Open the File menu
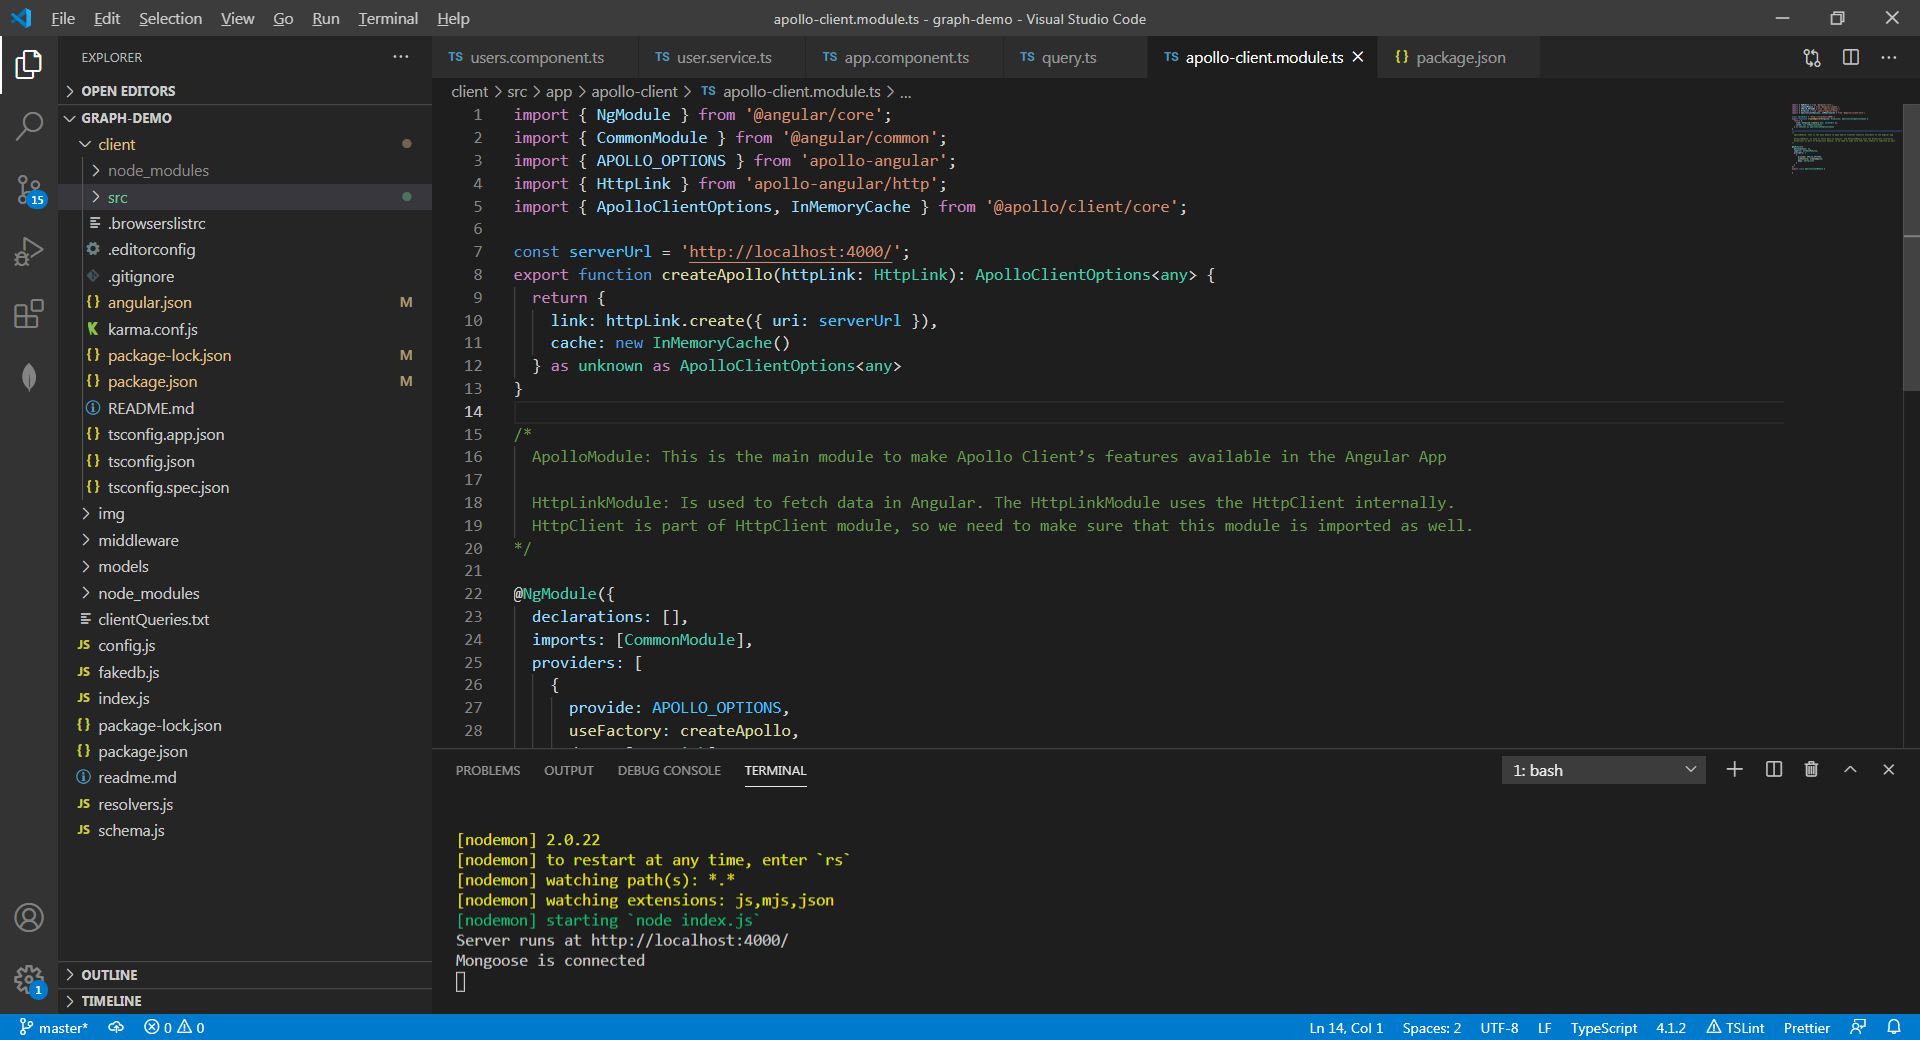Screen dimensions: 1920x1040 click(63, 18)
